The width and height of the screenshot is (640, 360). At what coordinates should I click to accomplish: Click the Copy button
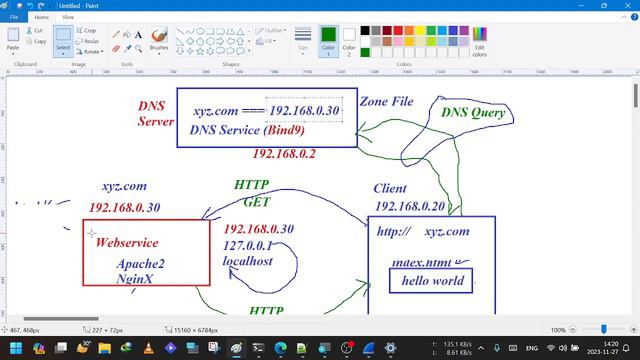tap(36, 41)
